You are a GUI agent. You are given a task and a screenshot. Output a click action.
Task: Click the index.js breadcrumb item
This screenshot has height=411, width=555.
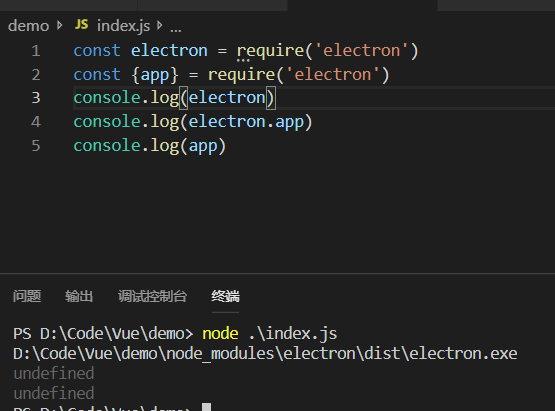point(124,26)
